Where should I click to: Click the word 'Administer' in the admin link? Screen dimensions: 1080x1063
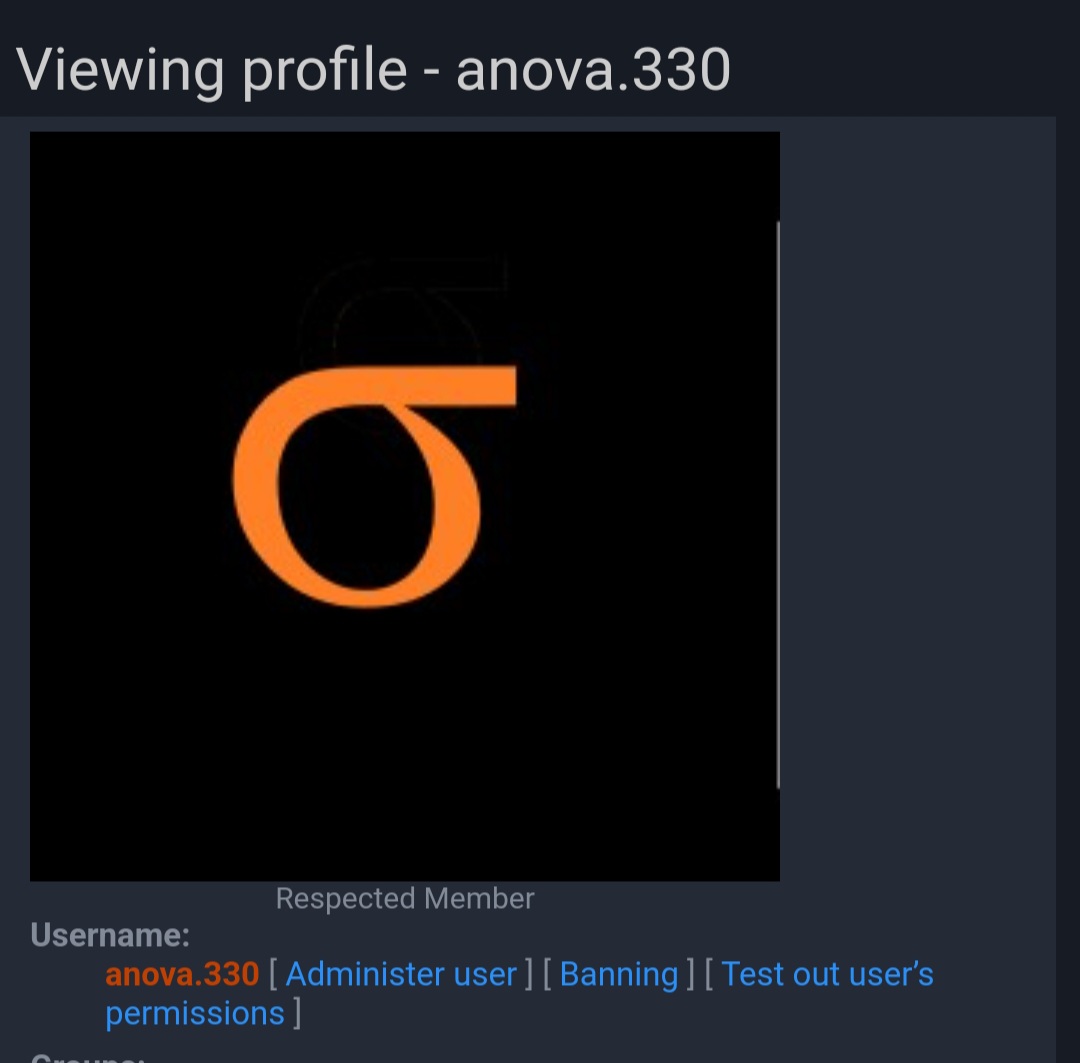(x=365, y=974)
